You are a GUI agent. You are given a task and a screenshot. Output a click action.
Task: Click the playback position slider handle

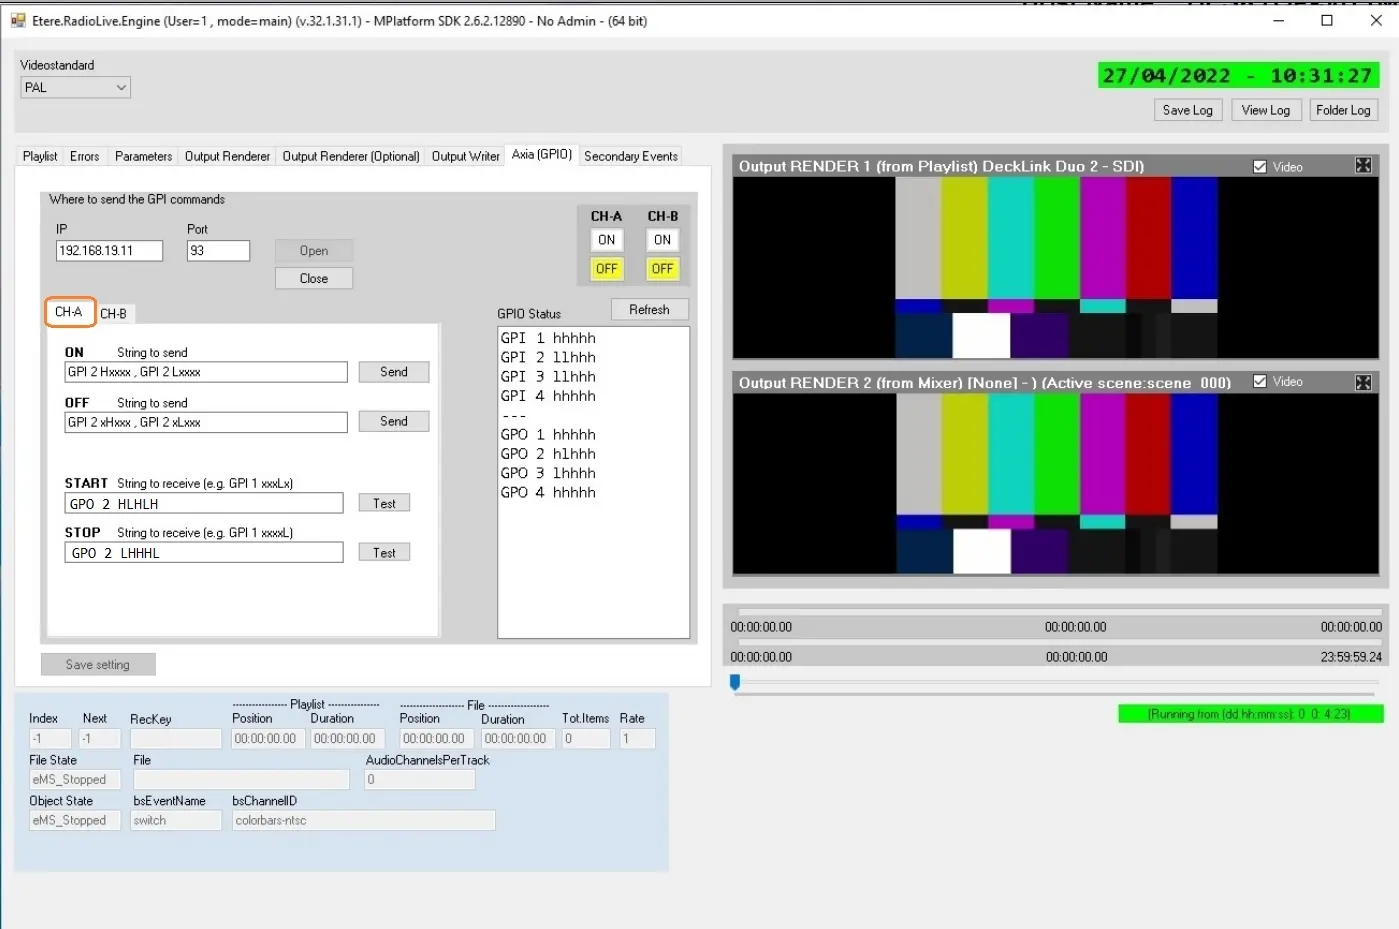coord(735,682)
